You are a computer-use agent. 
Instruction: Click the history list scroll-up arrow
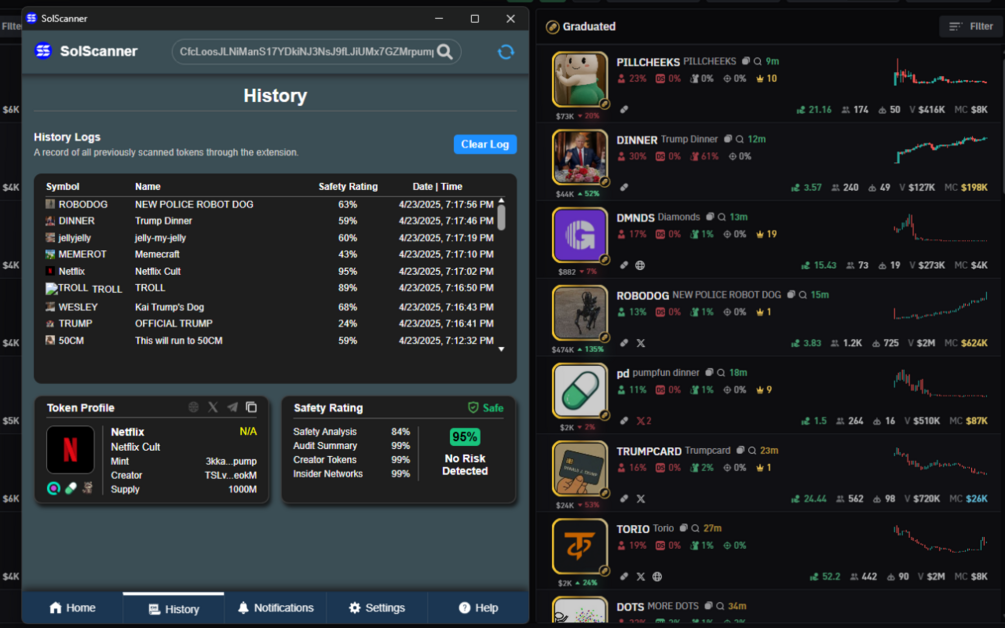coord(501,201)
